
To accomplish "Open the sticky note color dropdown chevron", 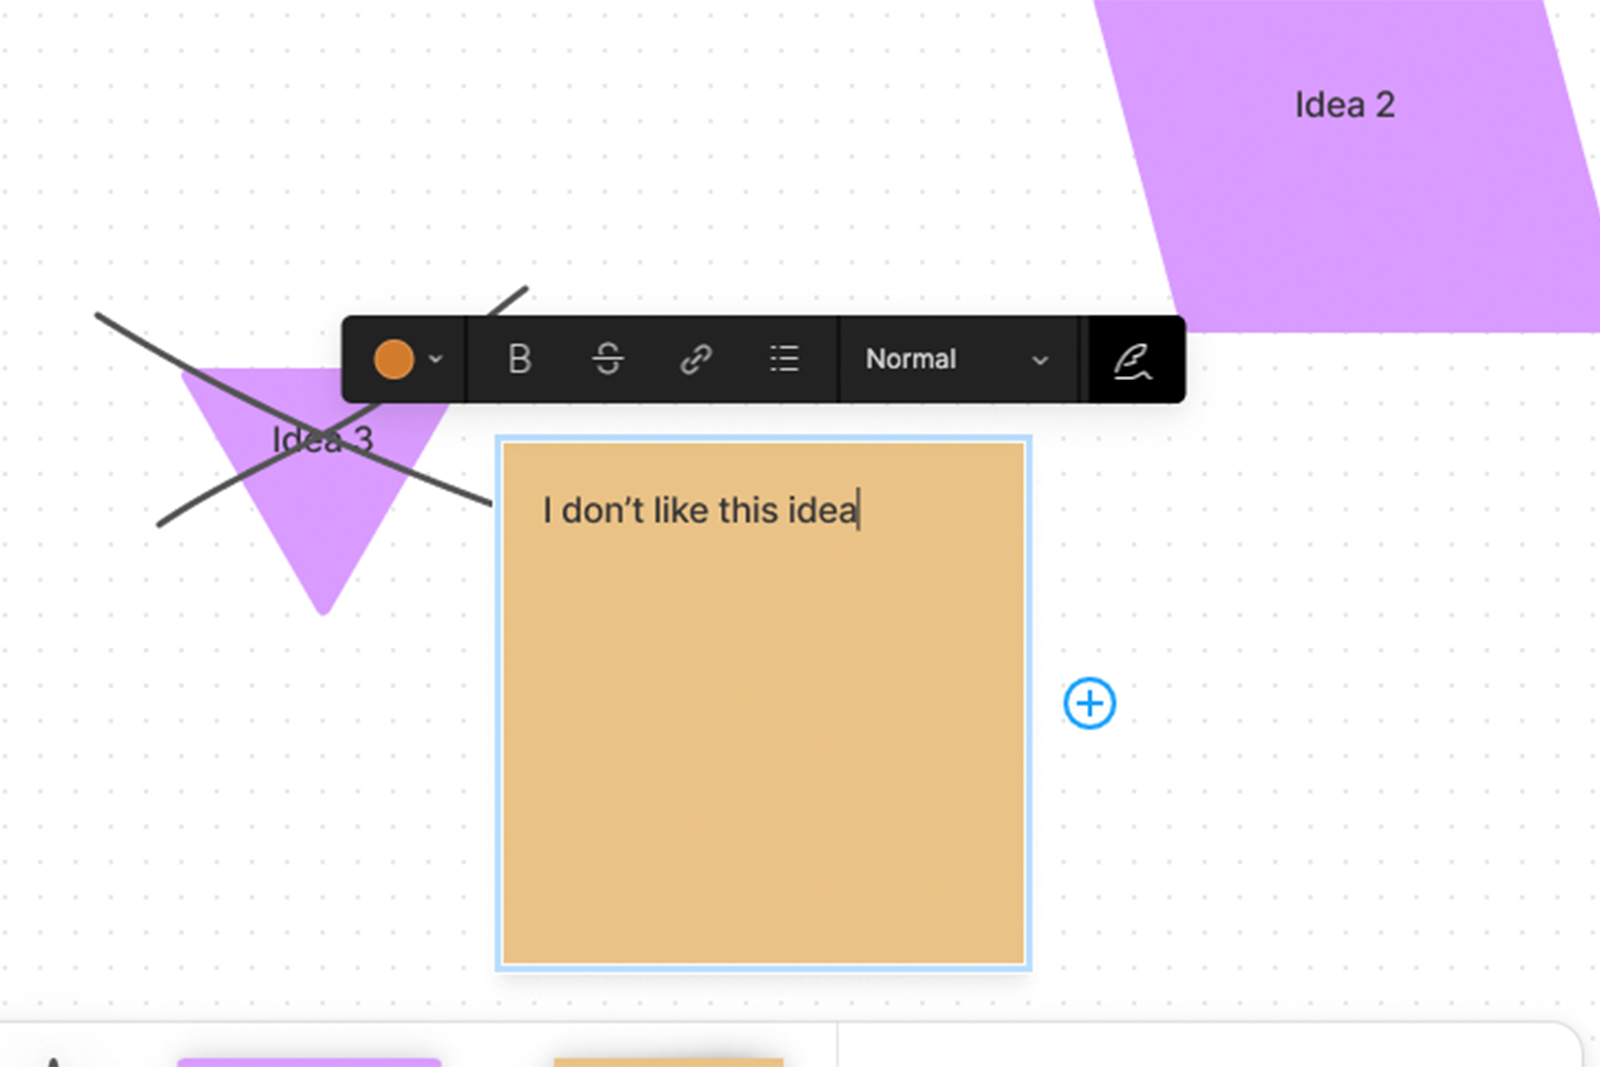I will (435, 360).
